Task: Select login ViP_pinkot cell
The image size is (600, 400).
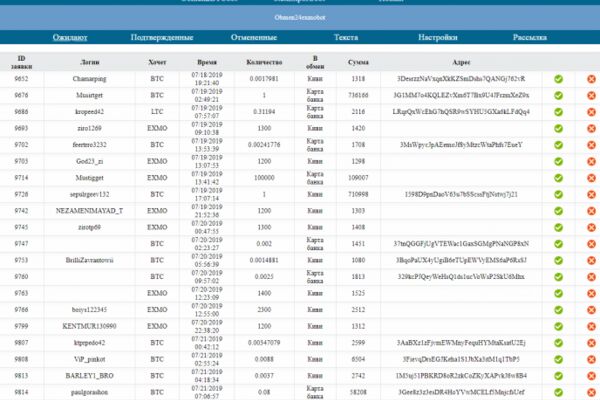Action: pos(90,359)
